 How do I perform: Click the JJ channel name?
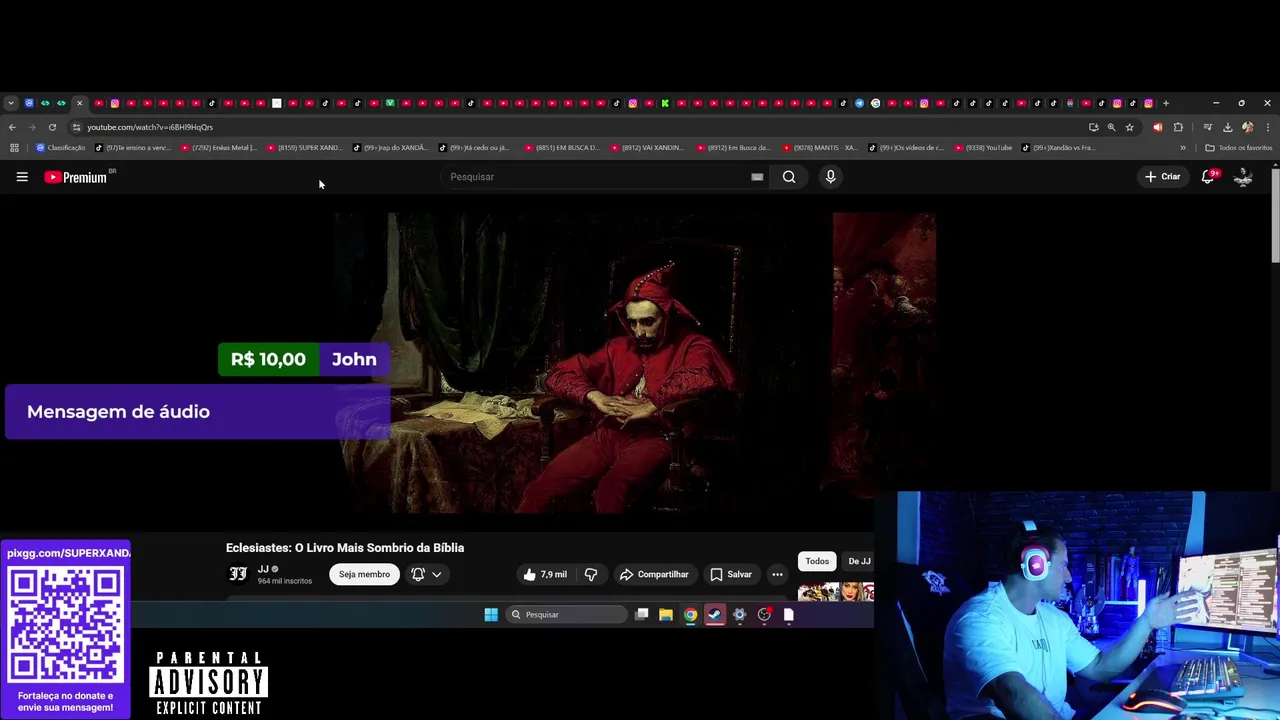pyautogui.click(x=263, y=569)
